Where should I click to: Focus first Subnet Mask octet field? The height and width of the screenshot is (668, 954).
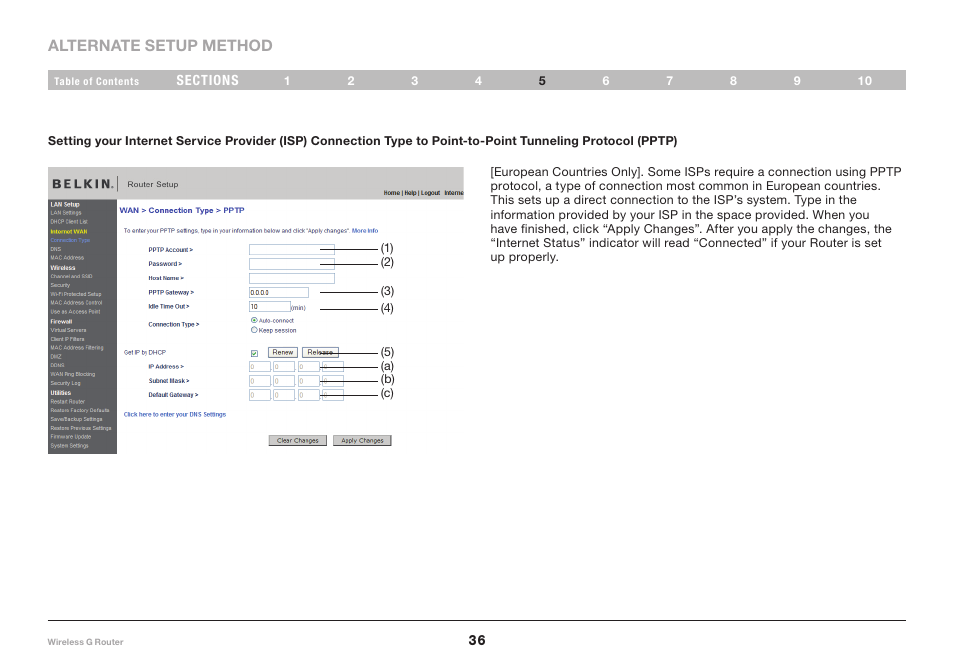260,381
